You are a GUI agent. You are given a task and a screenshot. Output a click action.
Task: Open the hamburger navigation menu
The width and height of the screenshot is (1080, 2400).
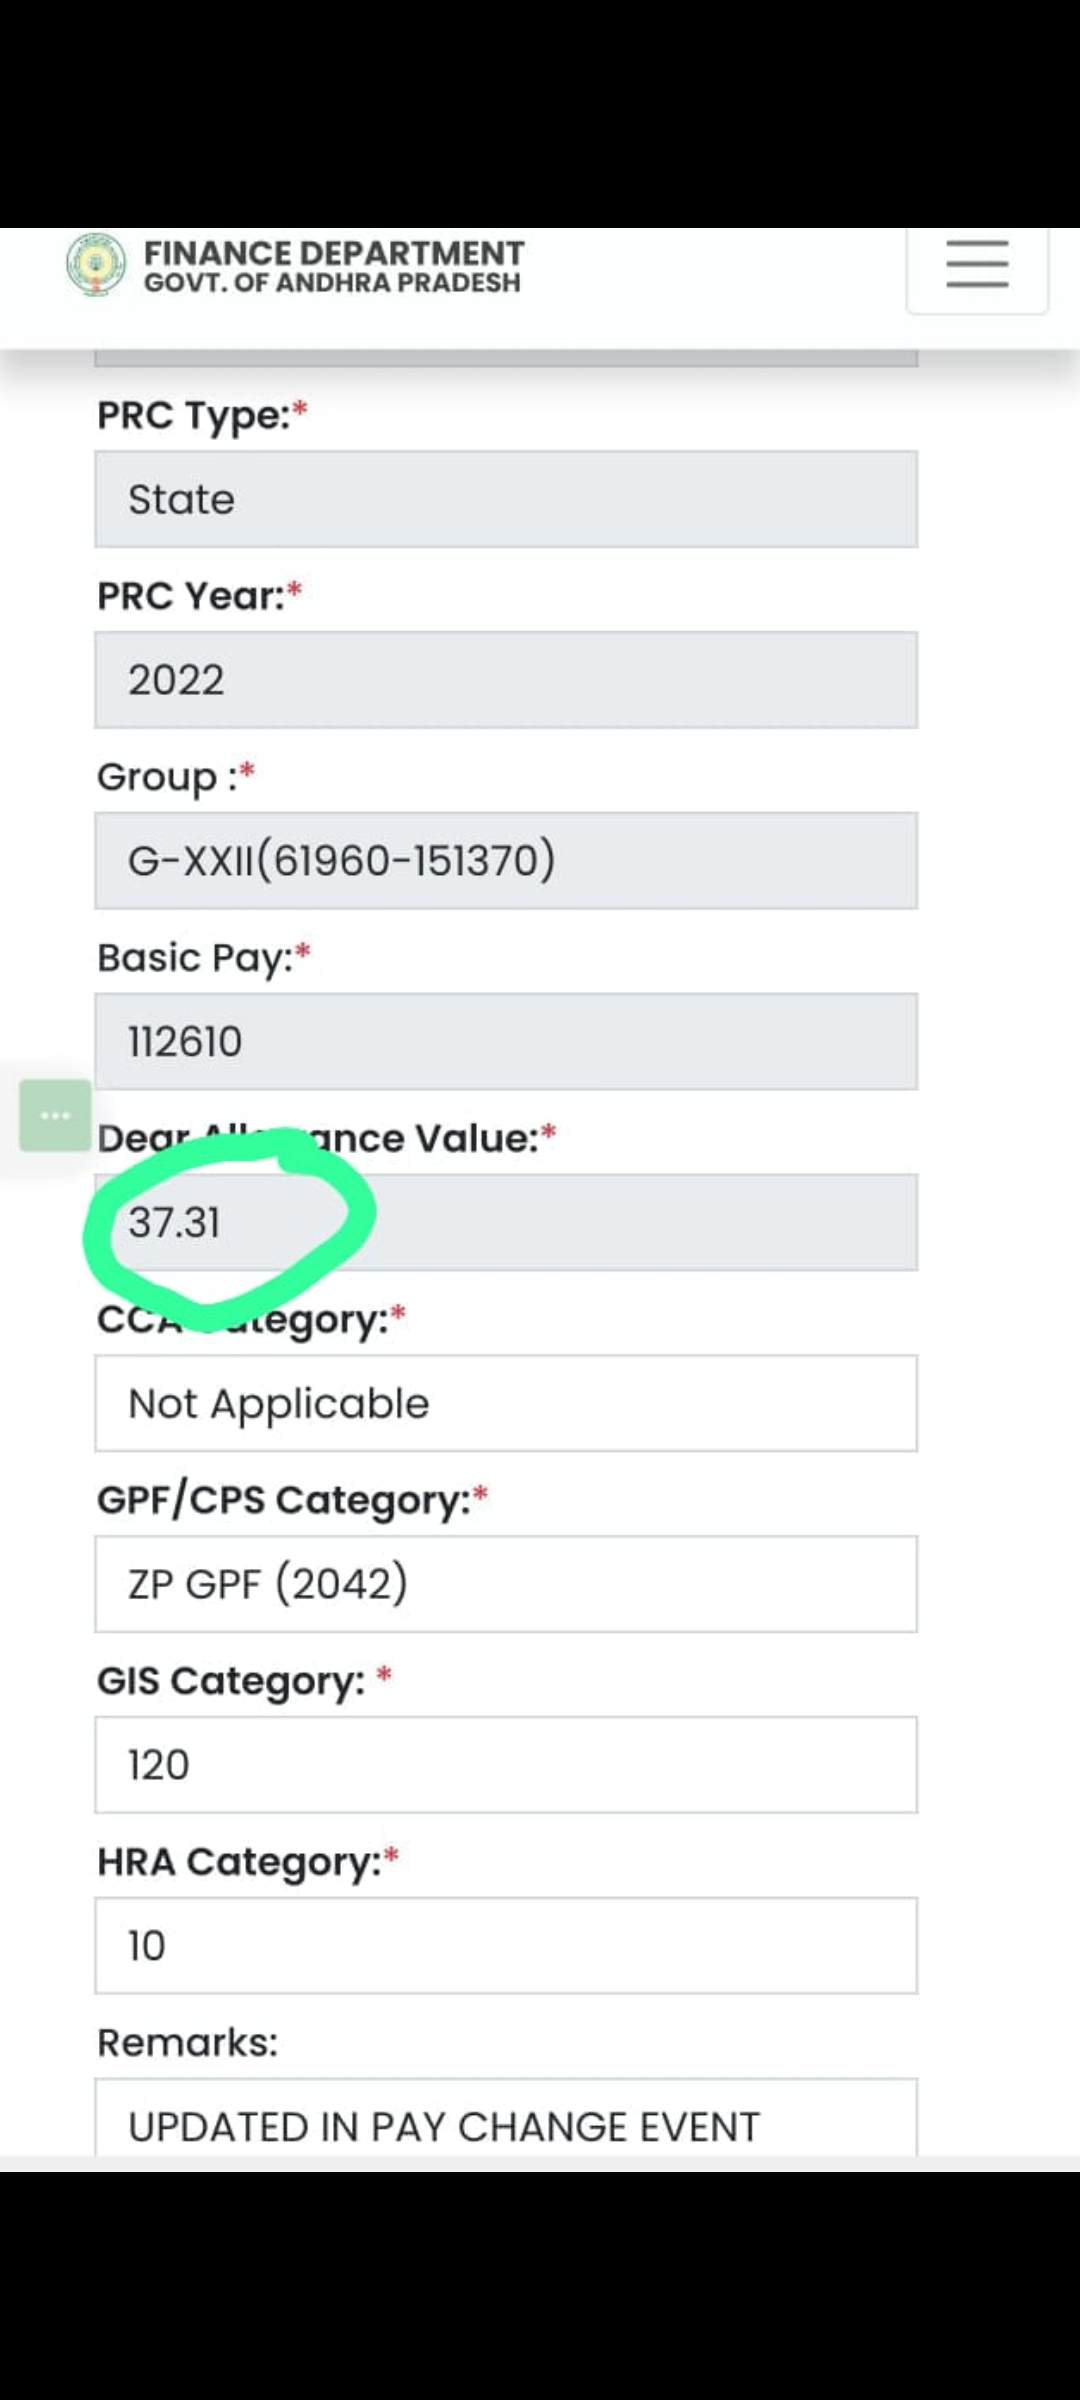point(976,265)
